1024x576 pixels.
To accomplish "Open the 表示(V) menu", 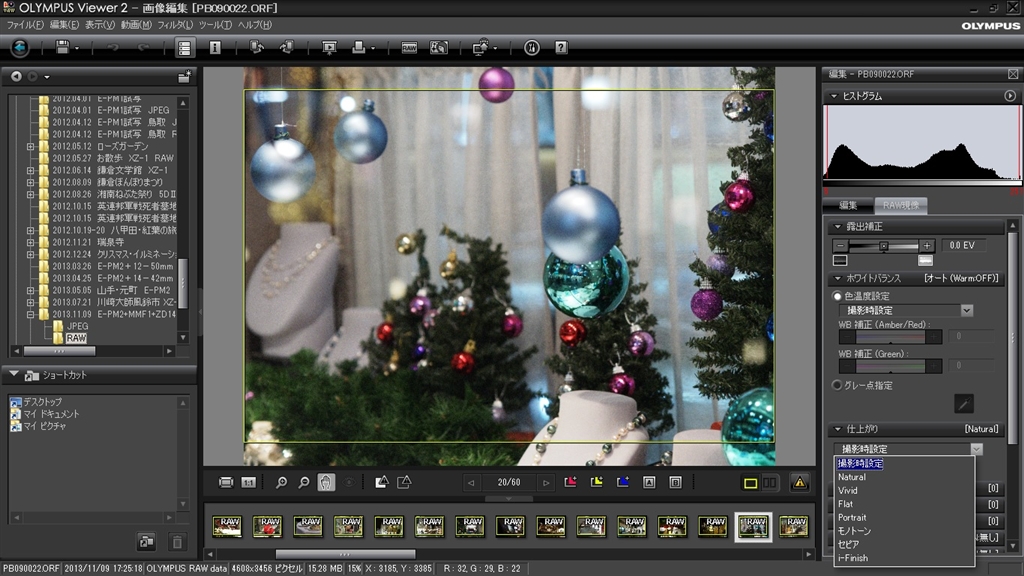I will pyautogui.click(x=99, y=25).
